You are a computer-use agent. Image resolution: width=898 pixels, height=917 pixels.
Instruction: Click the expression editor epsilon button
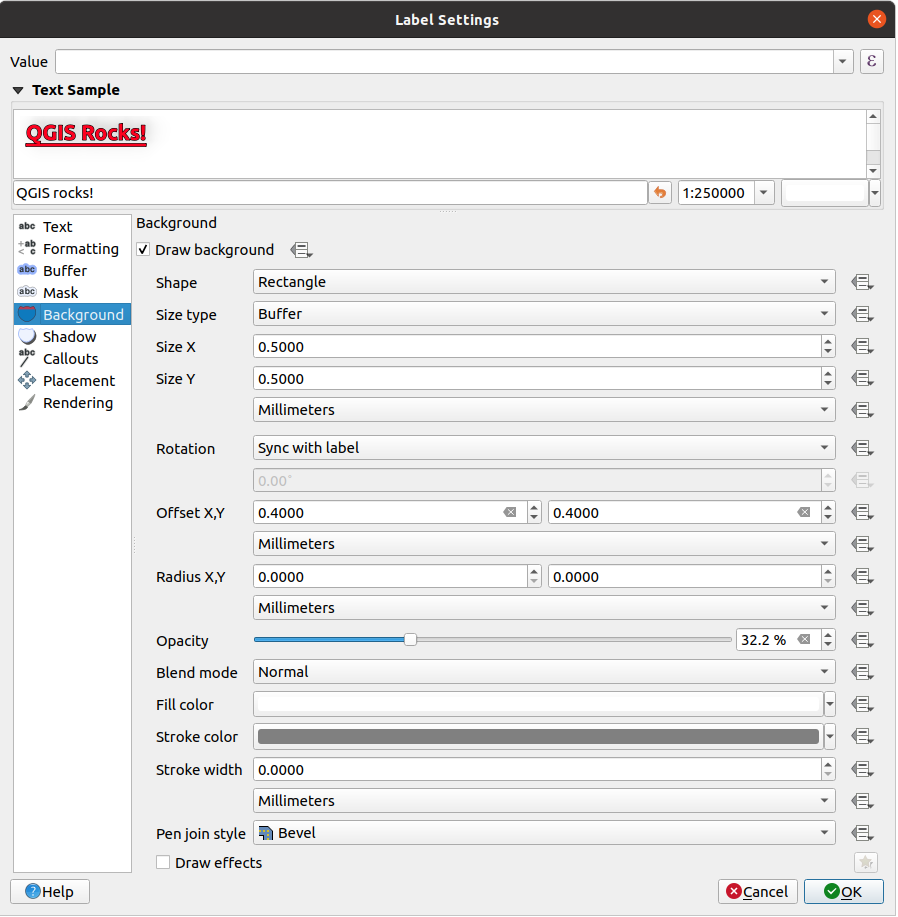click(x=871, y=61)
